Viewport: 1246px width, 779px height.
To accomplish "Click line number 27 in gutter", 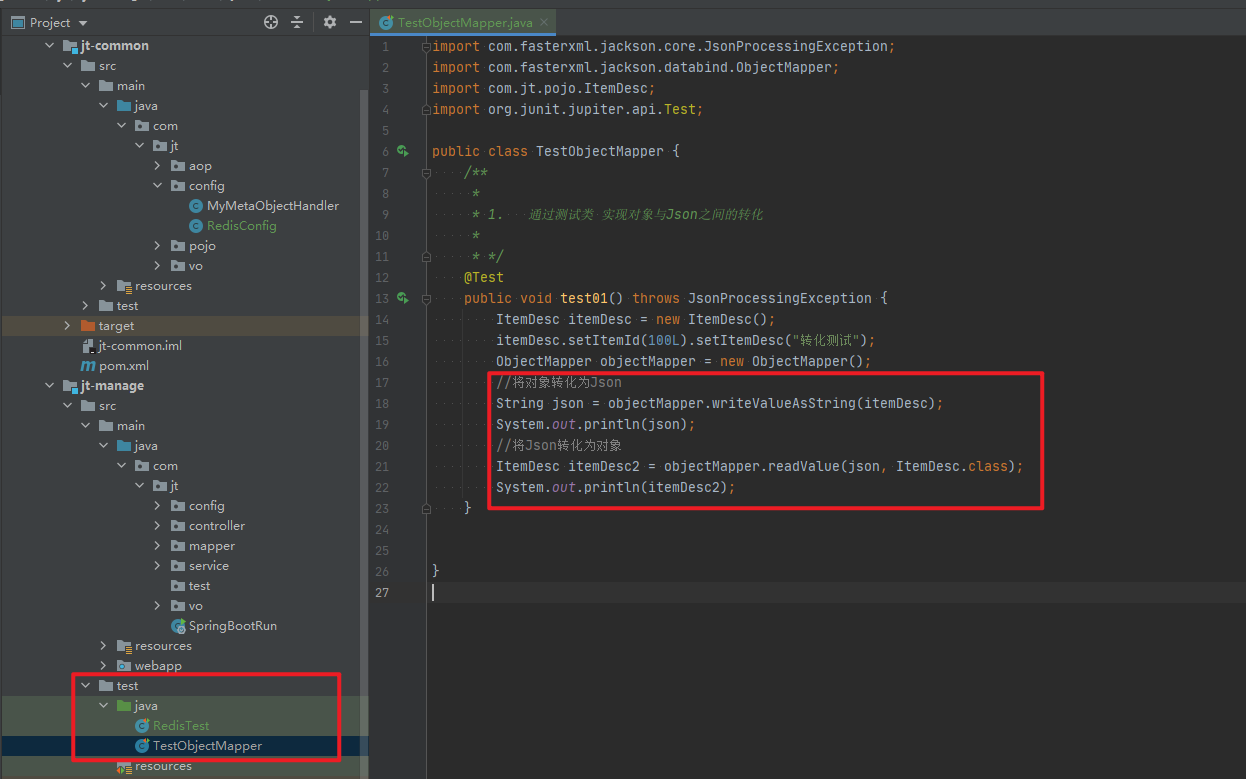I will [x=384, y=592].
